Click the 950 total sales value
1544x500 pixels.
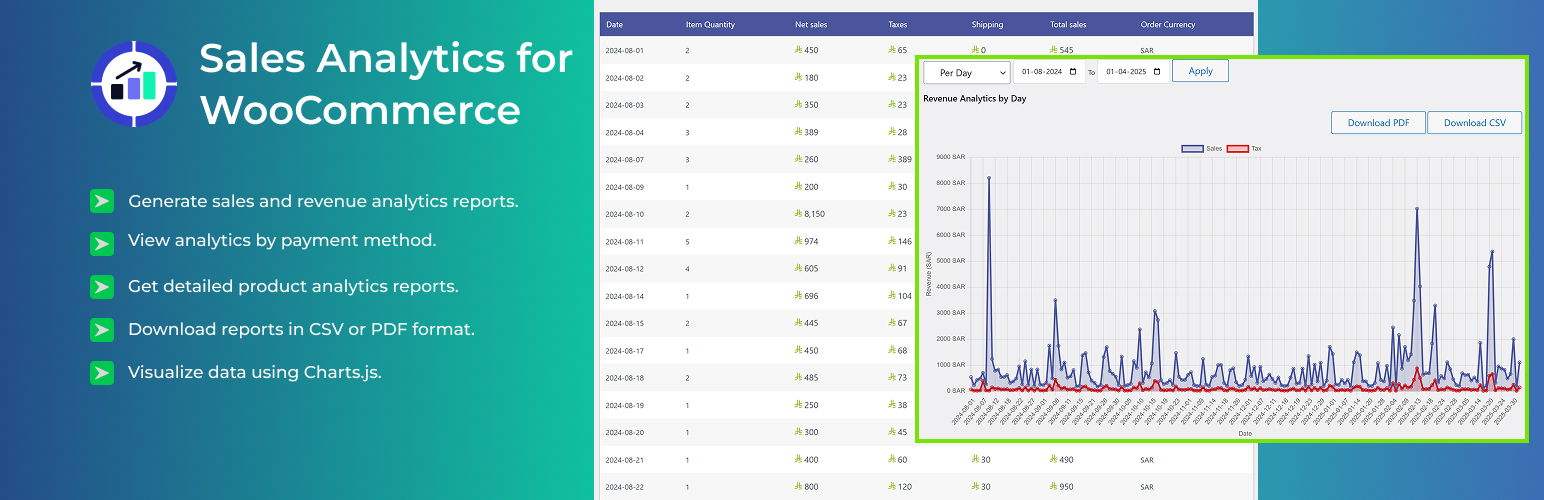1061,488
